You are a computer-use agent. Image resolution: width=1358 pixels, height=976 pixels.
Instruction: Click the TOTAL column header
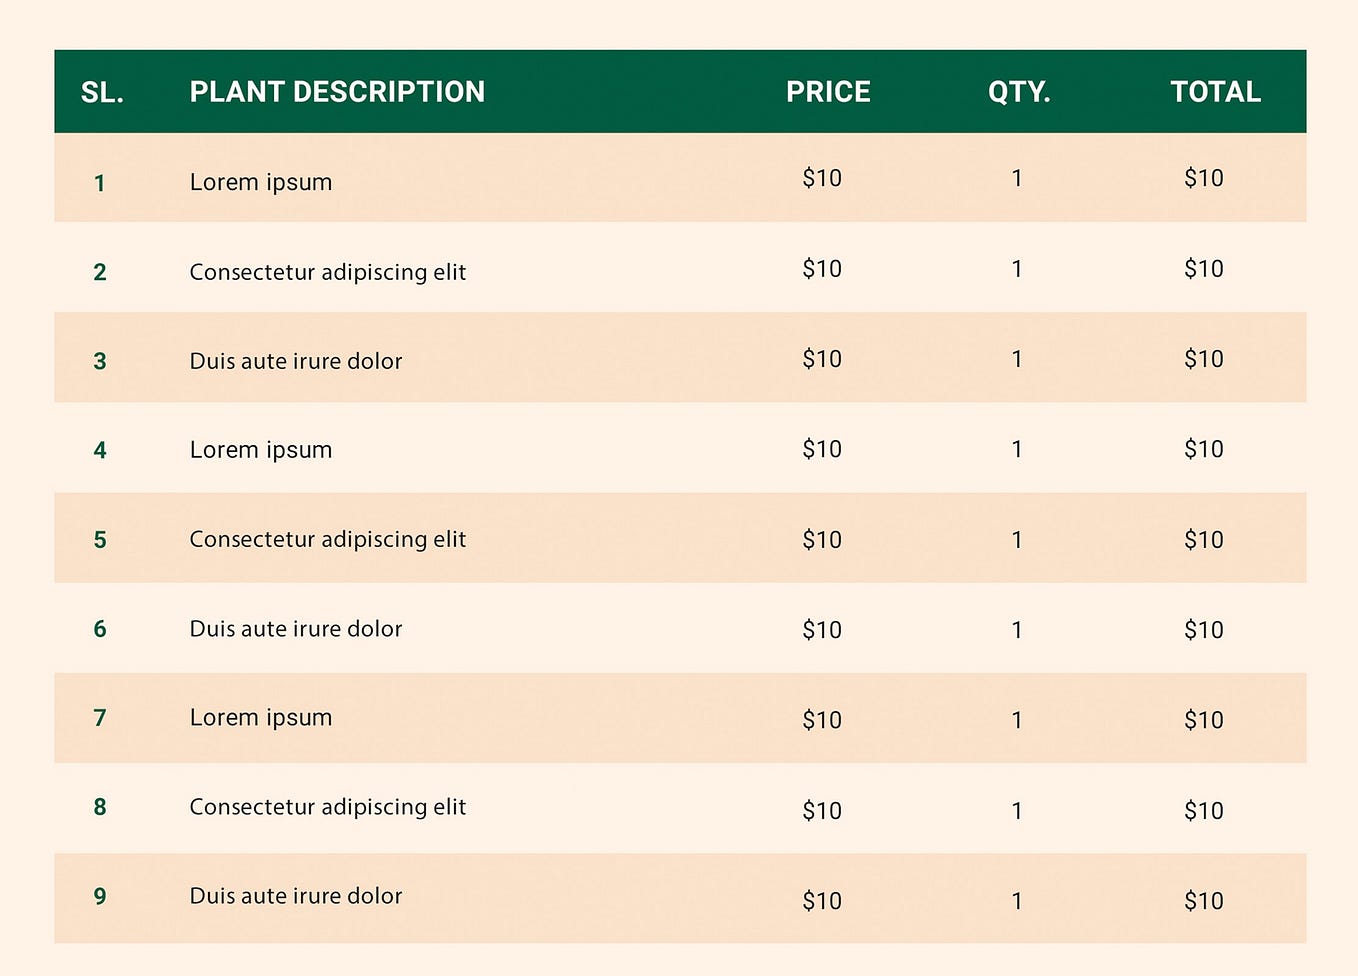pos(1215,92)
